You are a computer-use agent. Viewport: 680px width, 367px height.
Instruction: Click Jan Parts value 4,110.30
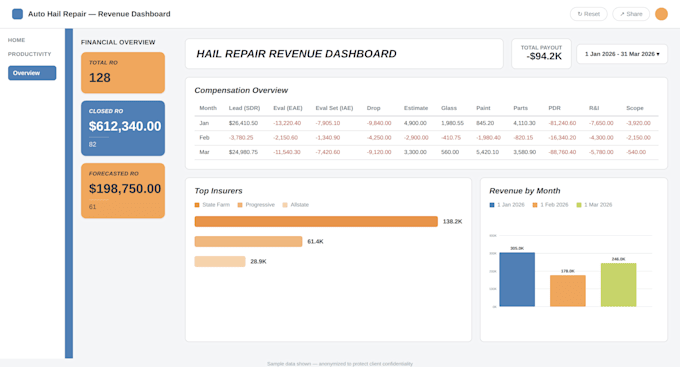tap(524, 123)
